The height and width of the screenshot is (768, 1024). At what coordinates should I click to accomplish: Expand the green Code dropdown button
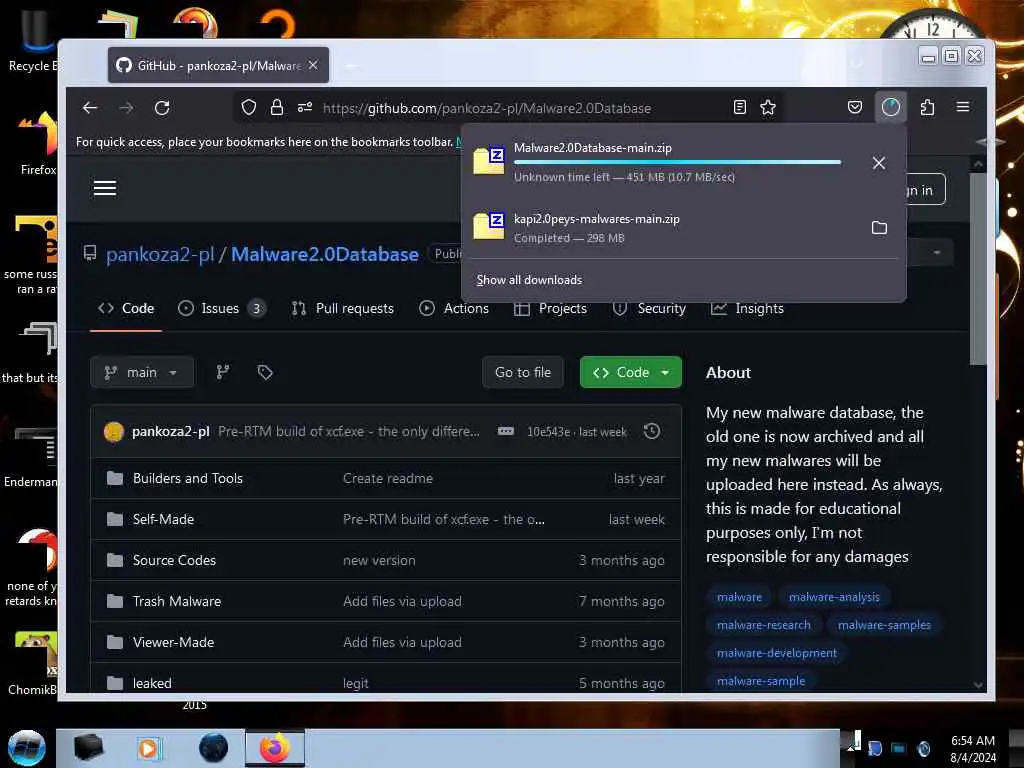point(631,372)
